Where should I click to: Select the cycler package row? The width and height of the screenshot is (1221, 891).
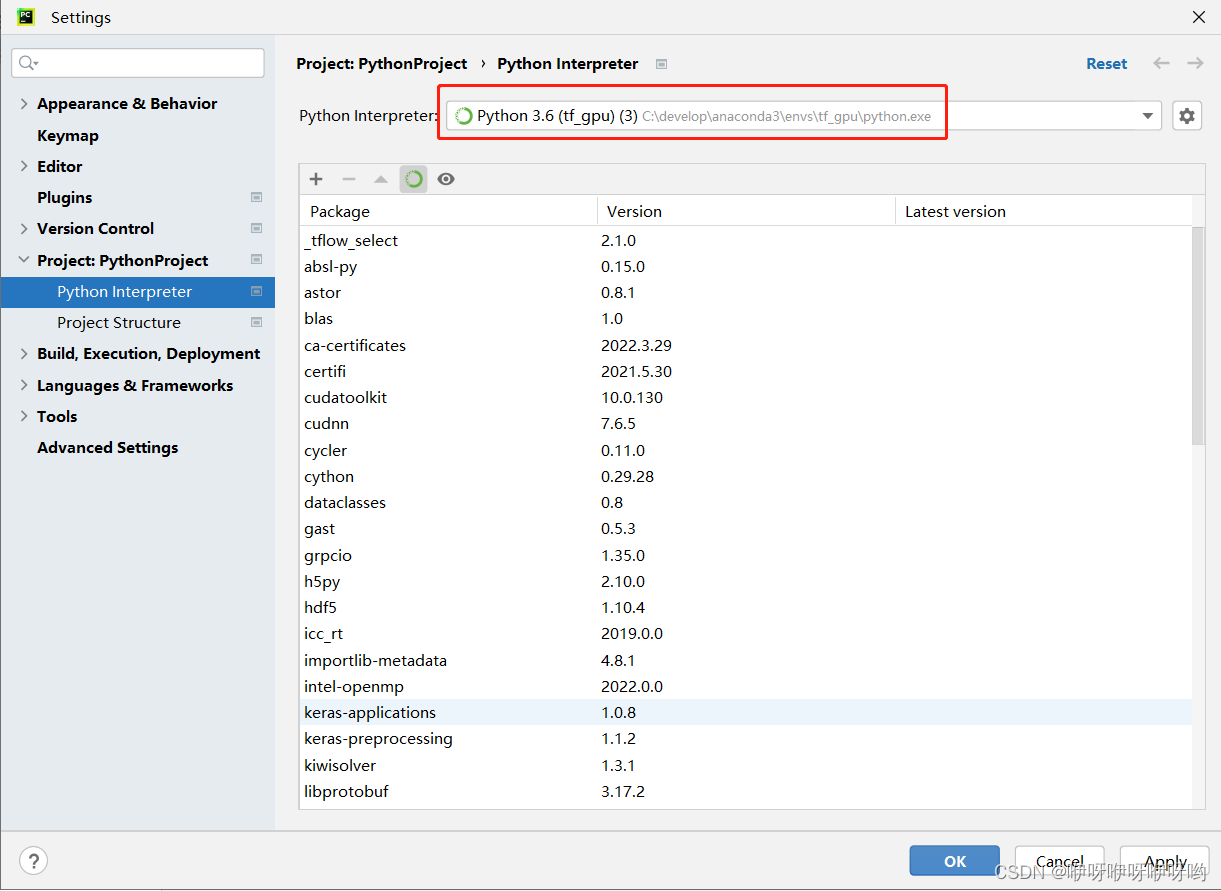click(x=746, y=451)
